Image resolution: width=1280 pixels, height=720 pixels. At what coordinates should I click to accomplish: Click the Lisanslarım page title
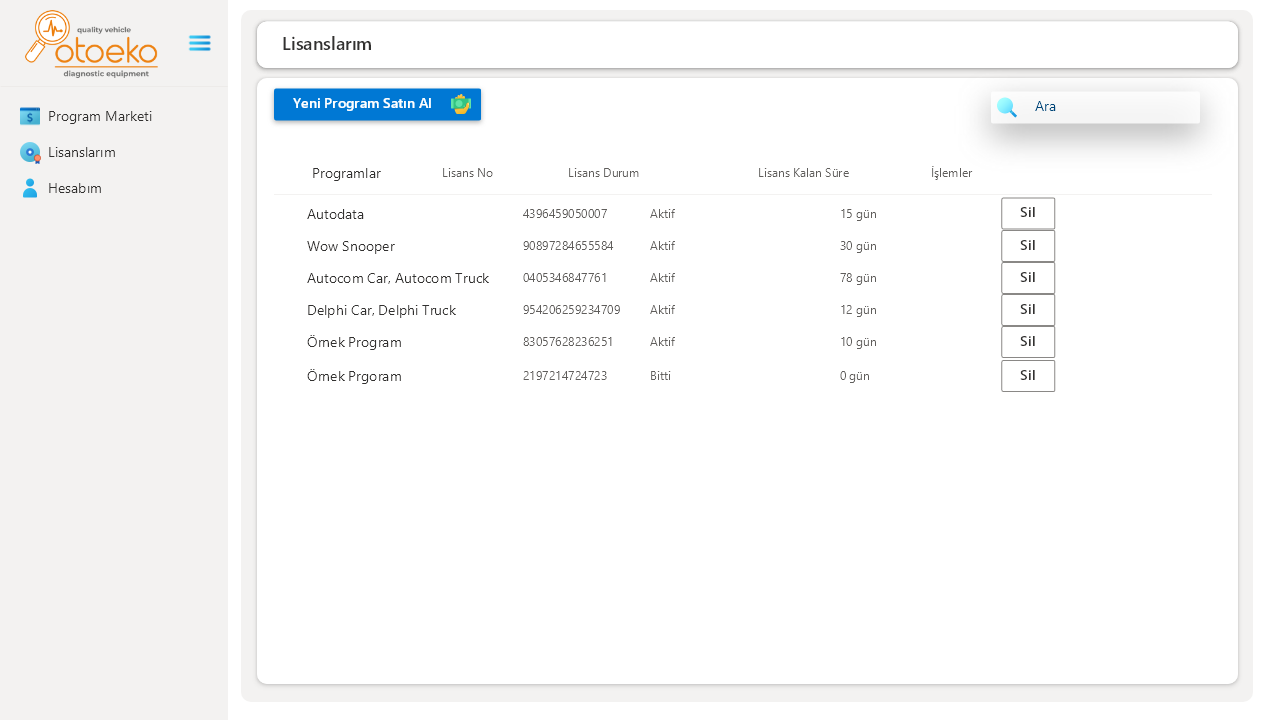click(327, 44)
